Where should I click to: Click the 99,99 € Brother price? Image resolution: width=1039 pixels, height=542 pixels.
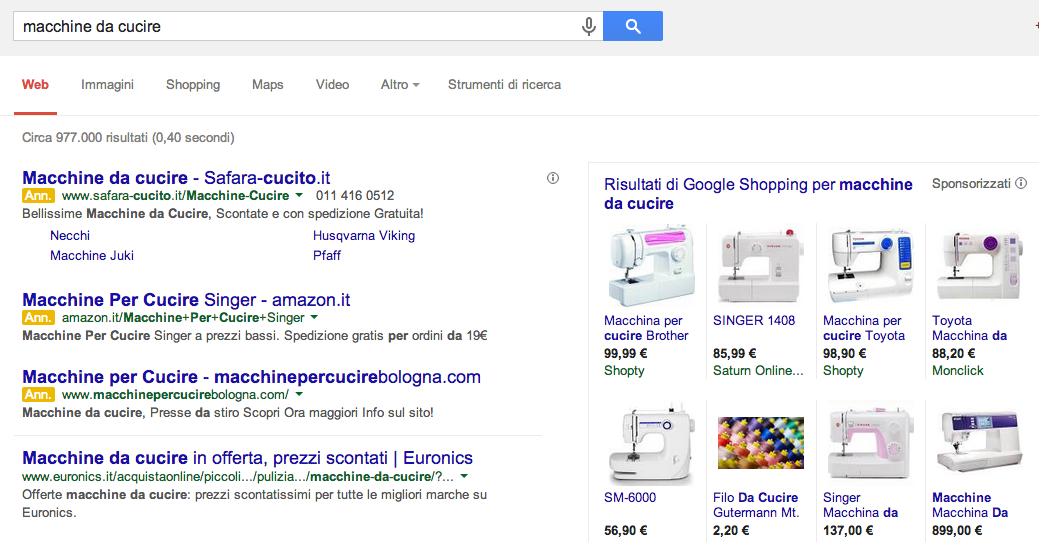coord(626,354)
